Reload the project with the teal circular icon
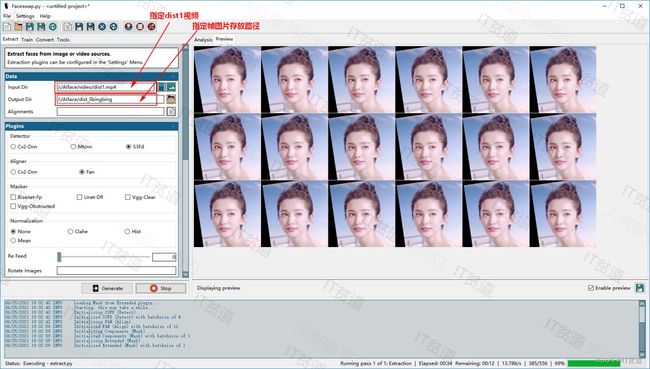 click(53, 27)
